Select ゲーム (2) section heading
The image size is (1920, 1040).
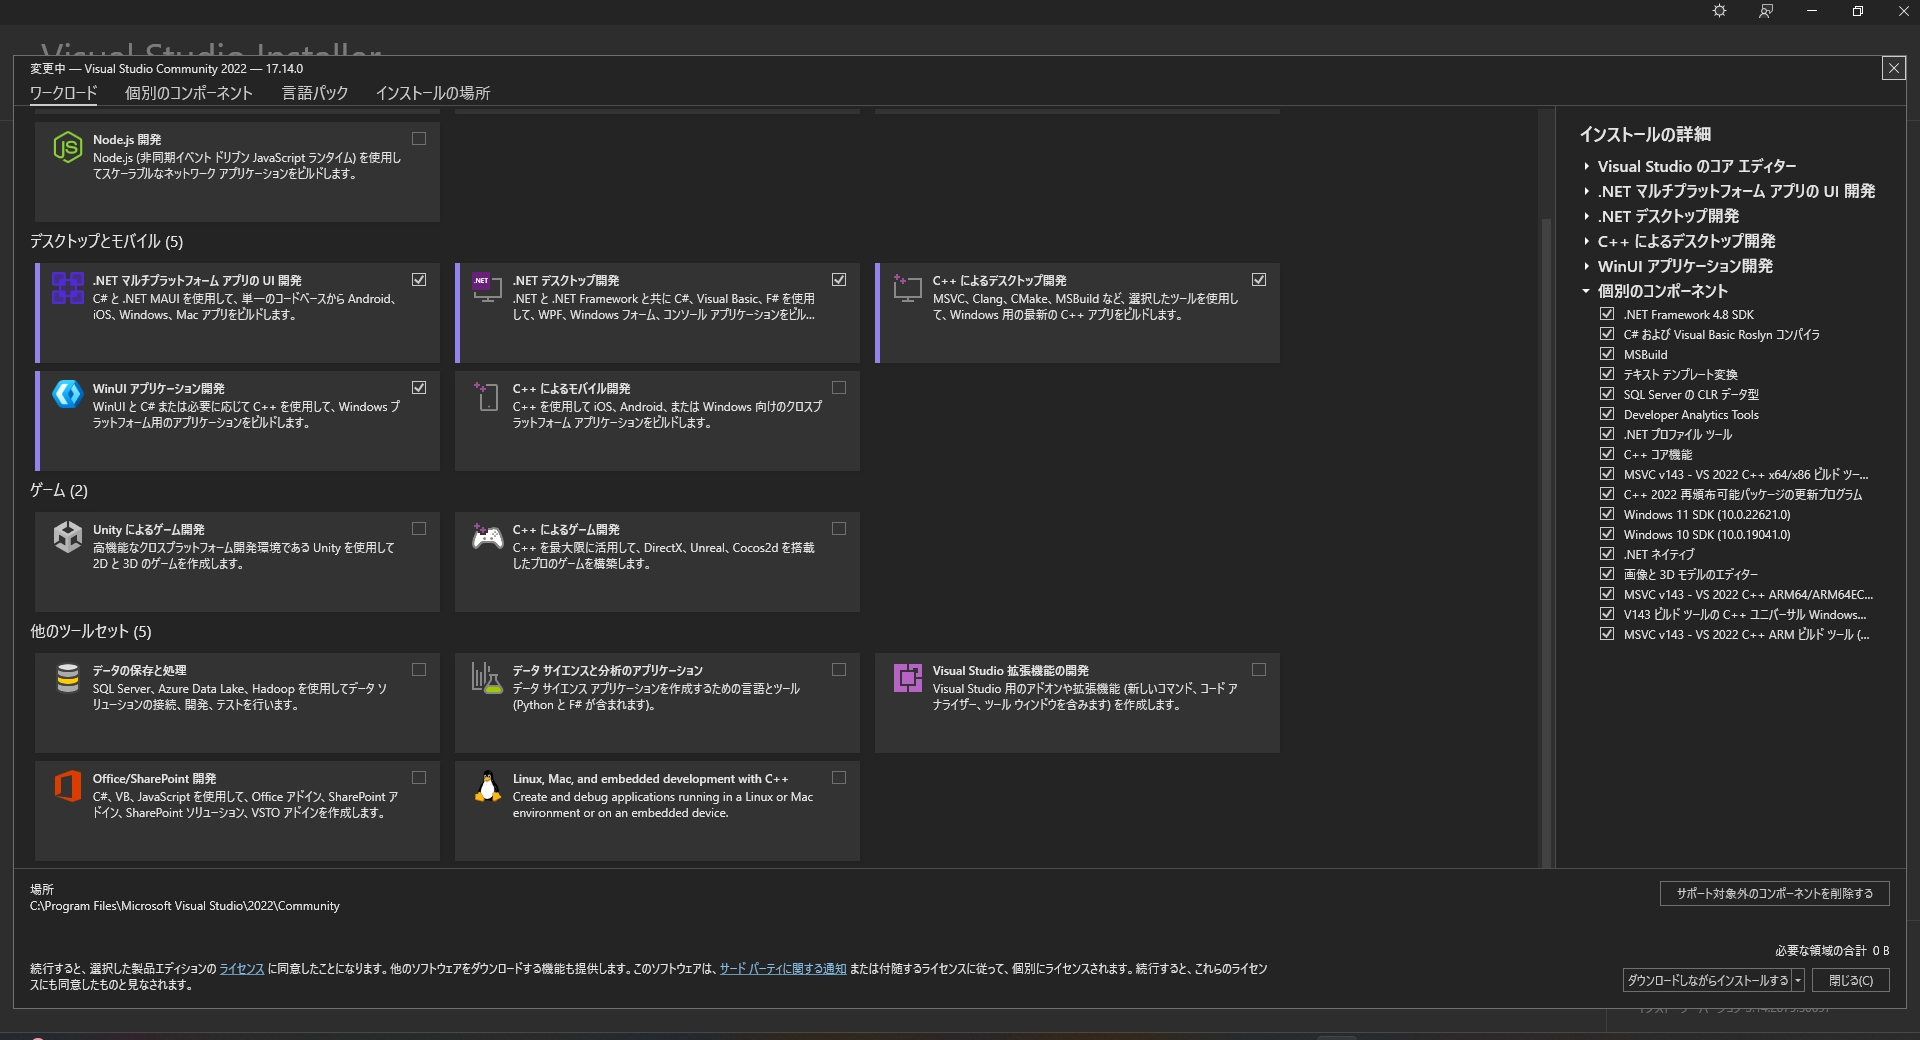pyautogui.click(x=59, y=491)
